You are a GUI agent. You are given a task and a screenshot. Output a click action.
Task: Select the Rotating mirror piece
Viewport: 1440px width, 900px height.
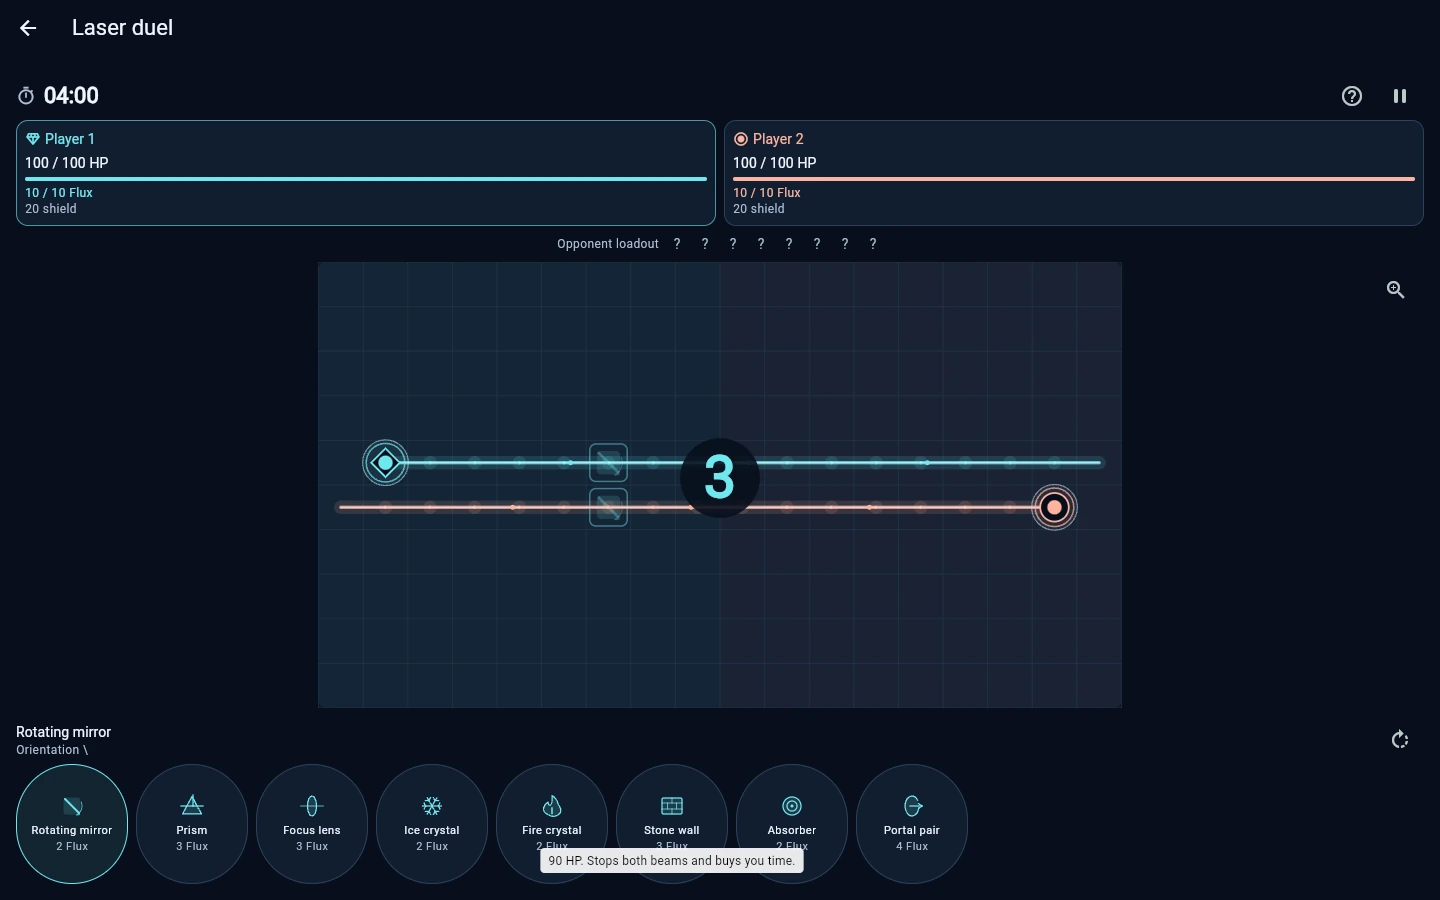point(72,824)
